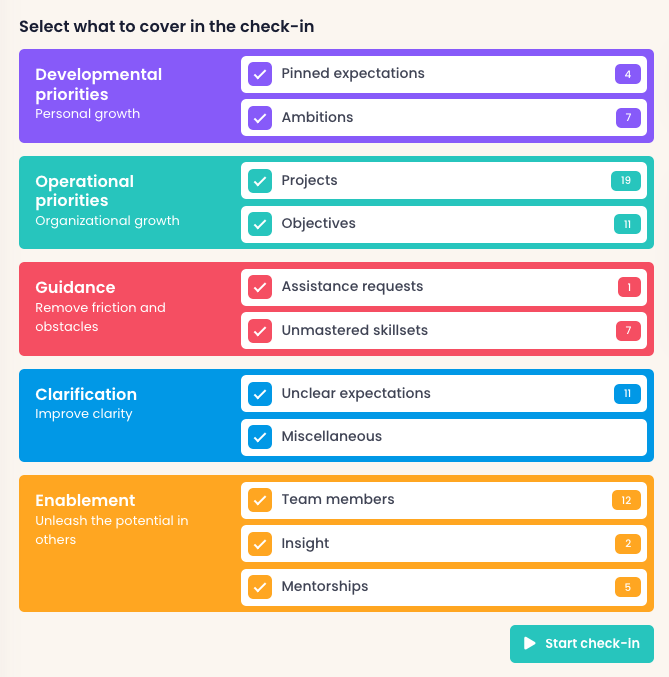The width and height of the screenshot is (669, 677).
Task: Click the Assistance requests badge showing 1
Action: [629, 287]
